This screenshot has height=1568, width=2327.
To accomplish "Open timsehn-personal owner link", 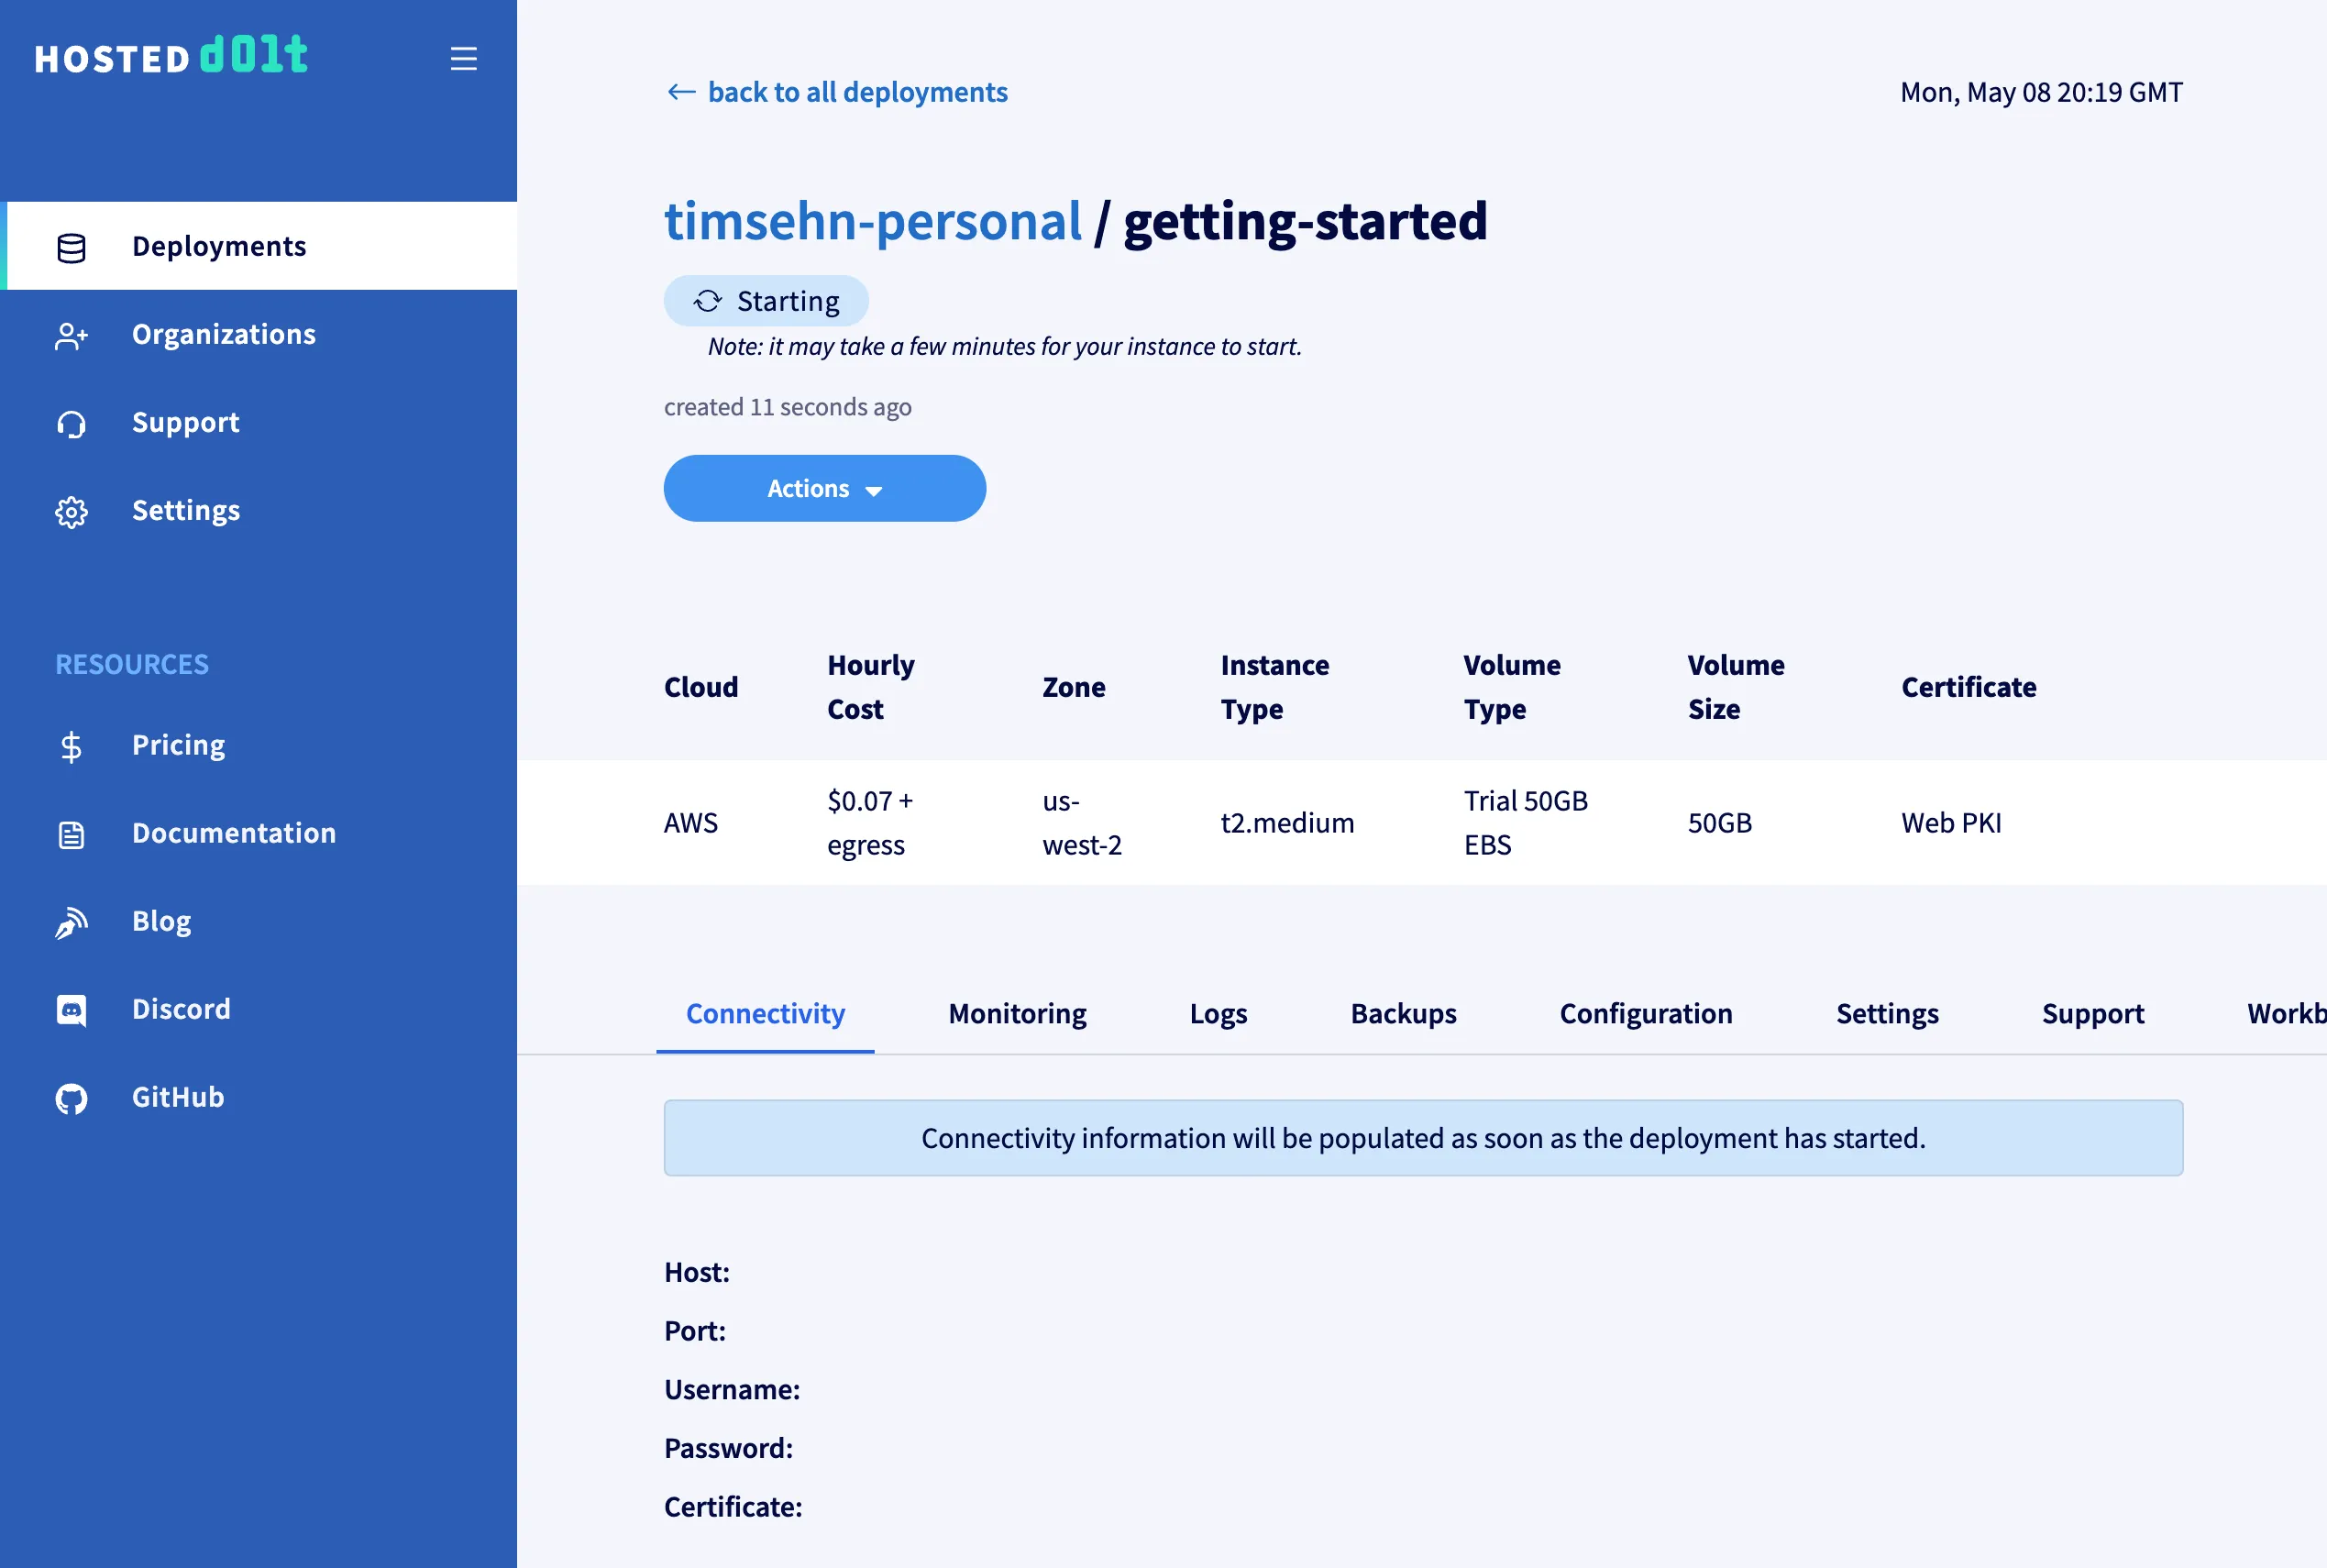I will [x=872, y=220].
